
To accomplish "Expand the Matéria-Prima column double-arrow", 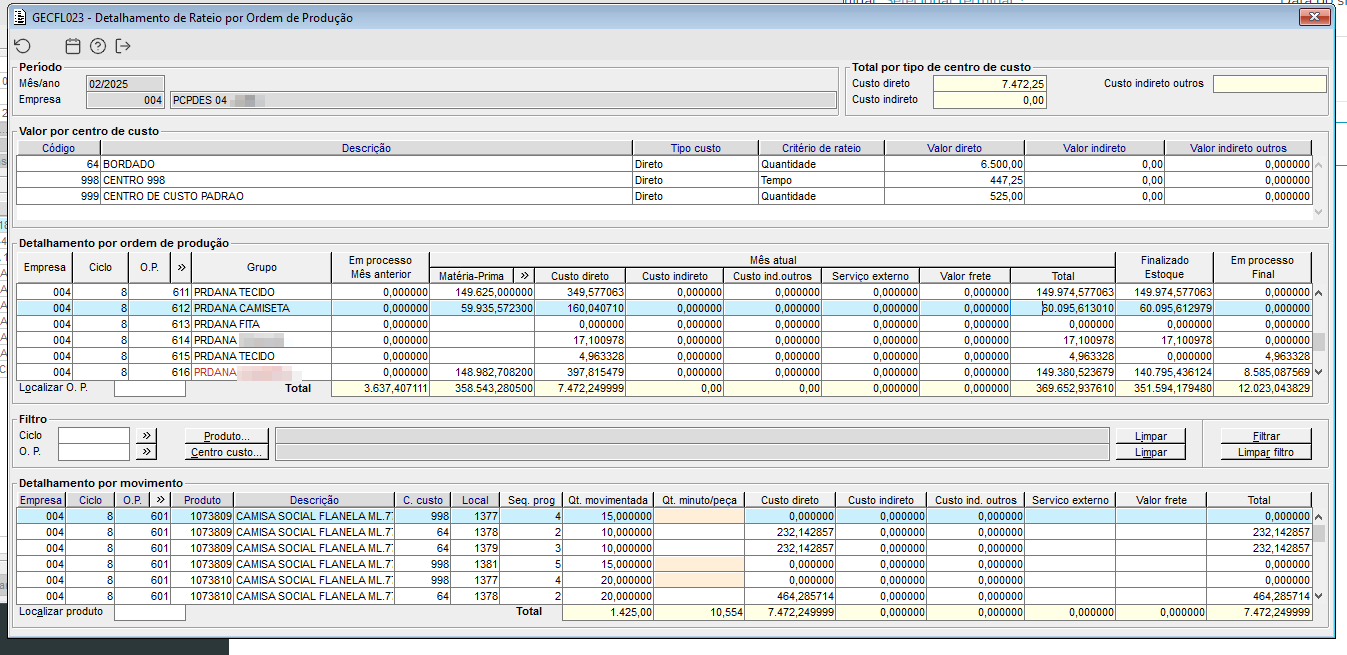I will (524, 276).
